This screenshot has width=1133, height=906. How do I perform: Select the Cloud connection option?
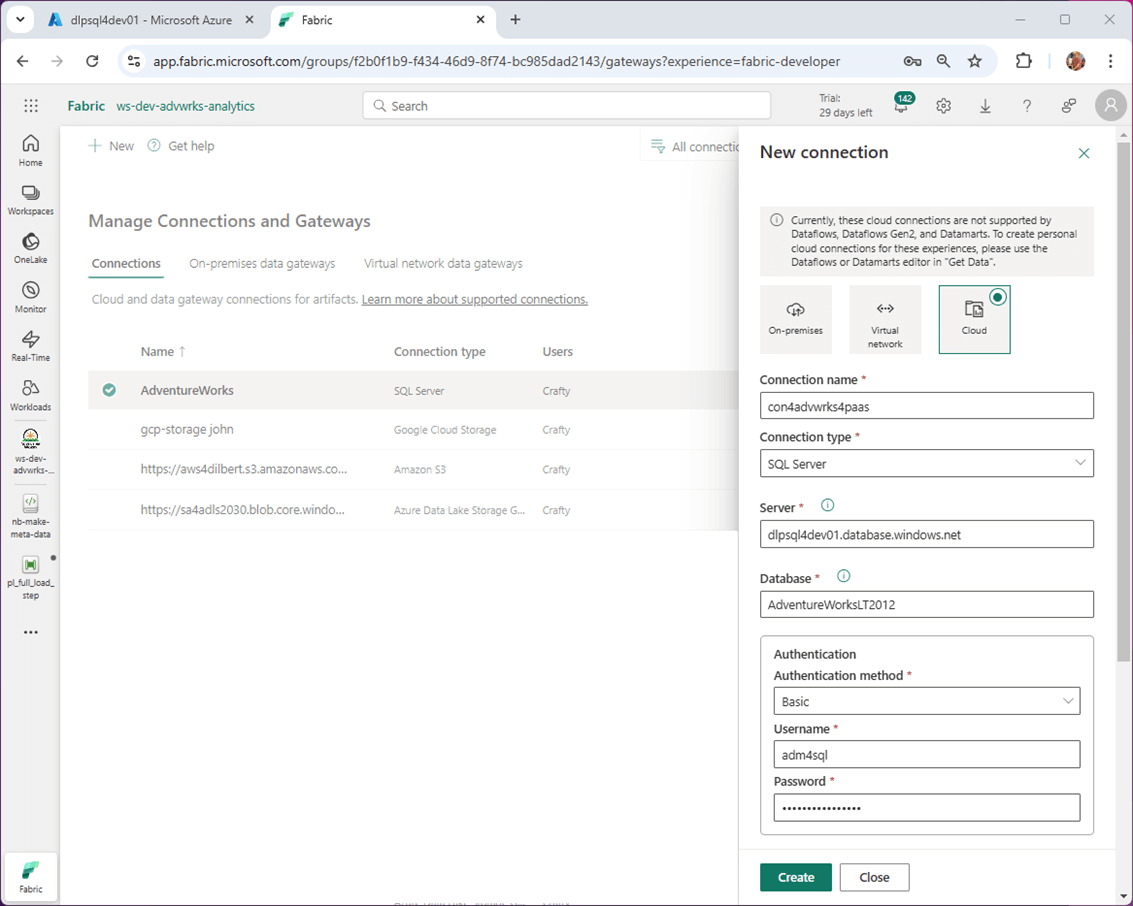pos(974,319)
